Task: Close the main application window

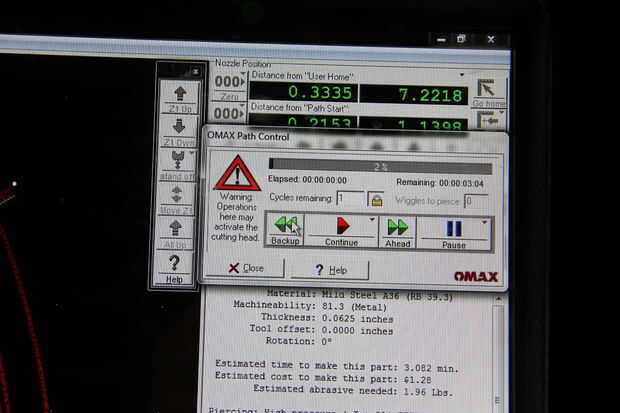Action: tap(491, 39)
